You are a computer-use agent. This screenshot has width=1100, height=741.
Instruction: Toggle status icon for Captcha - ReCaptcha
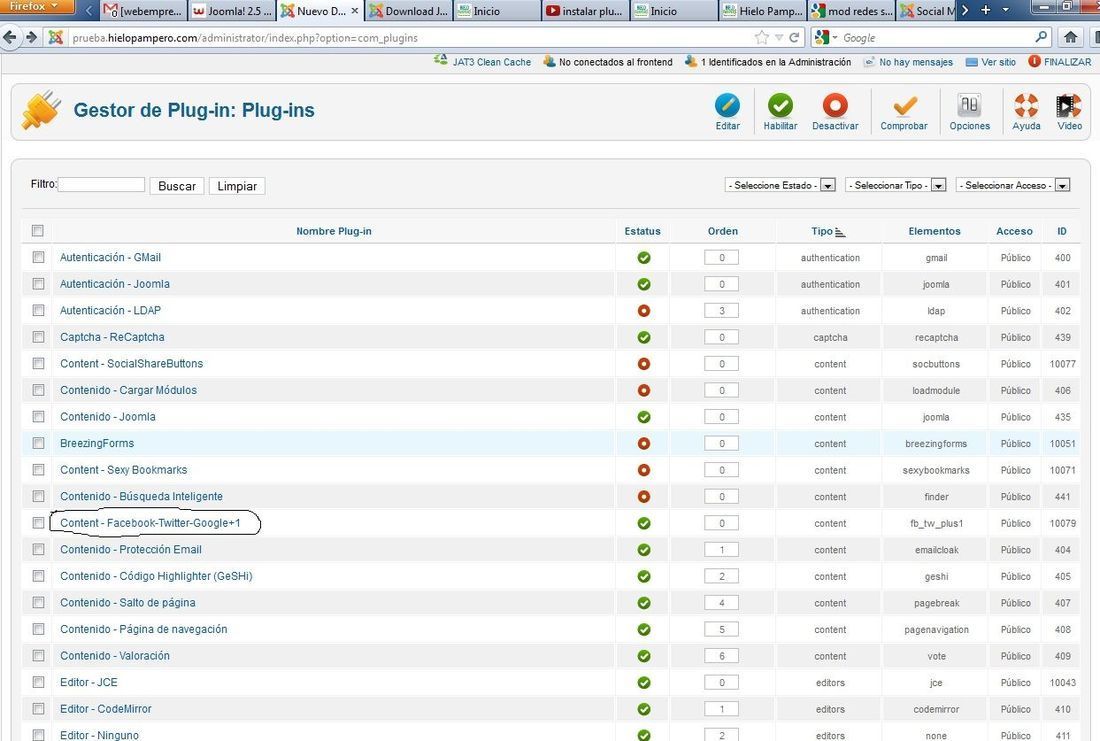[643, 338]
